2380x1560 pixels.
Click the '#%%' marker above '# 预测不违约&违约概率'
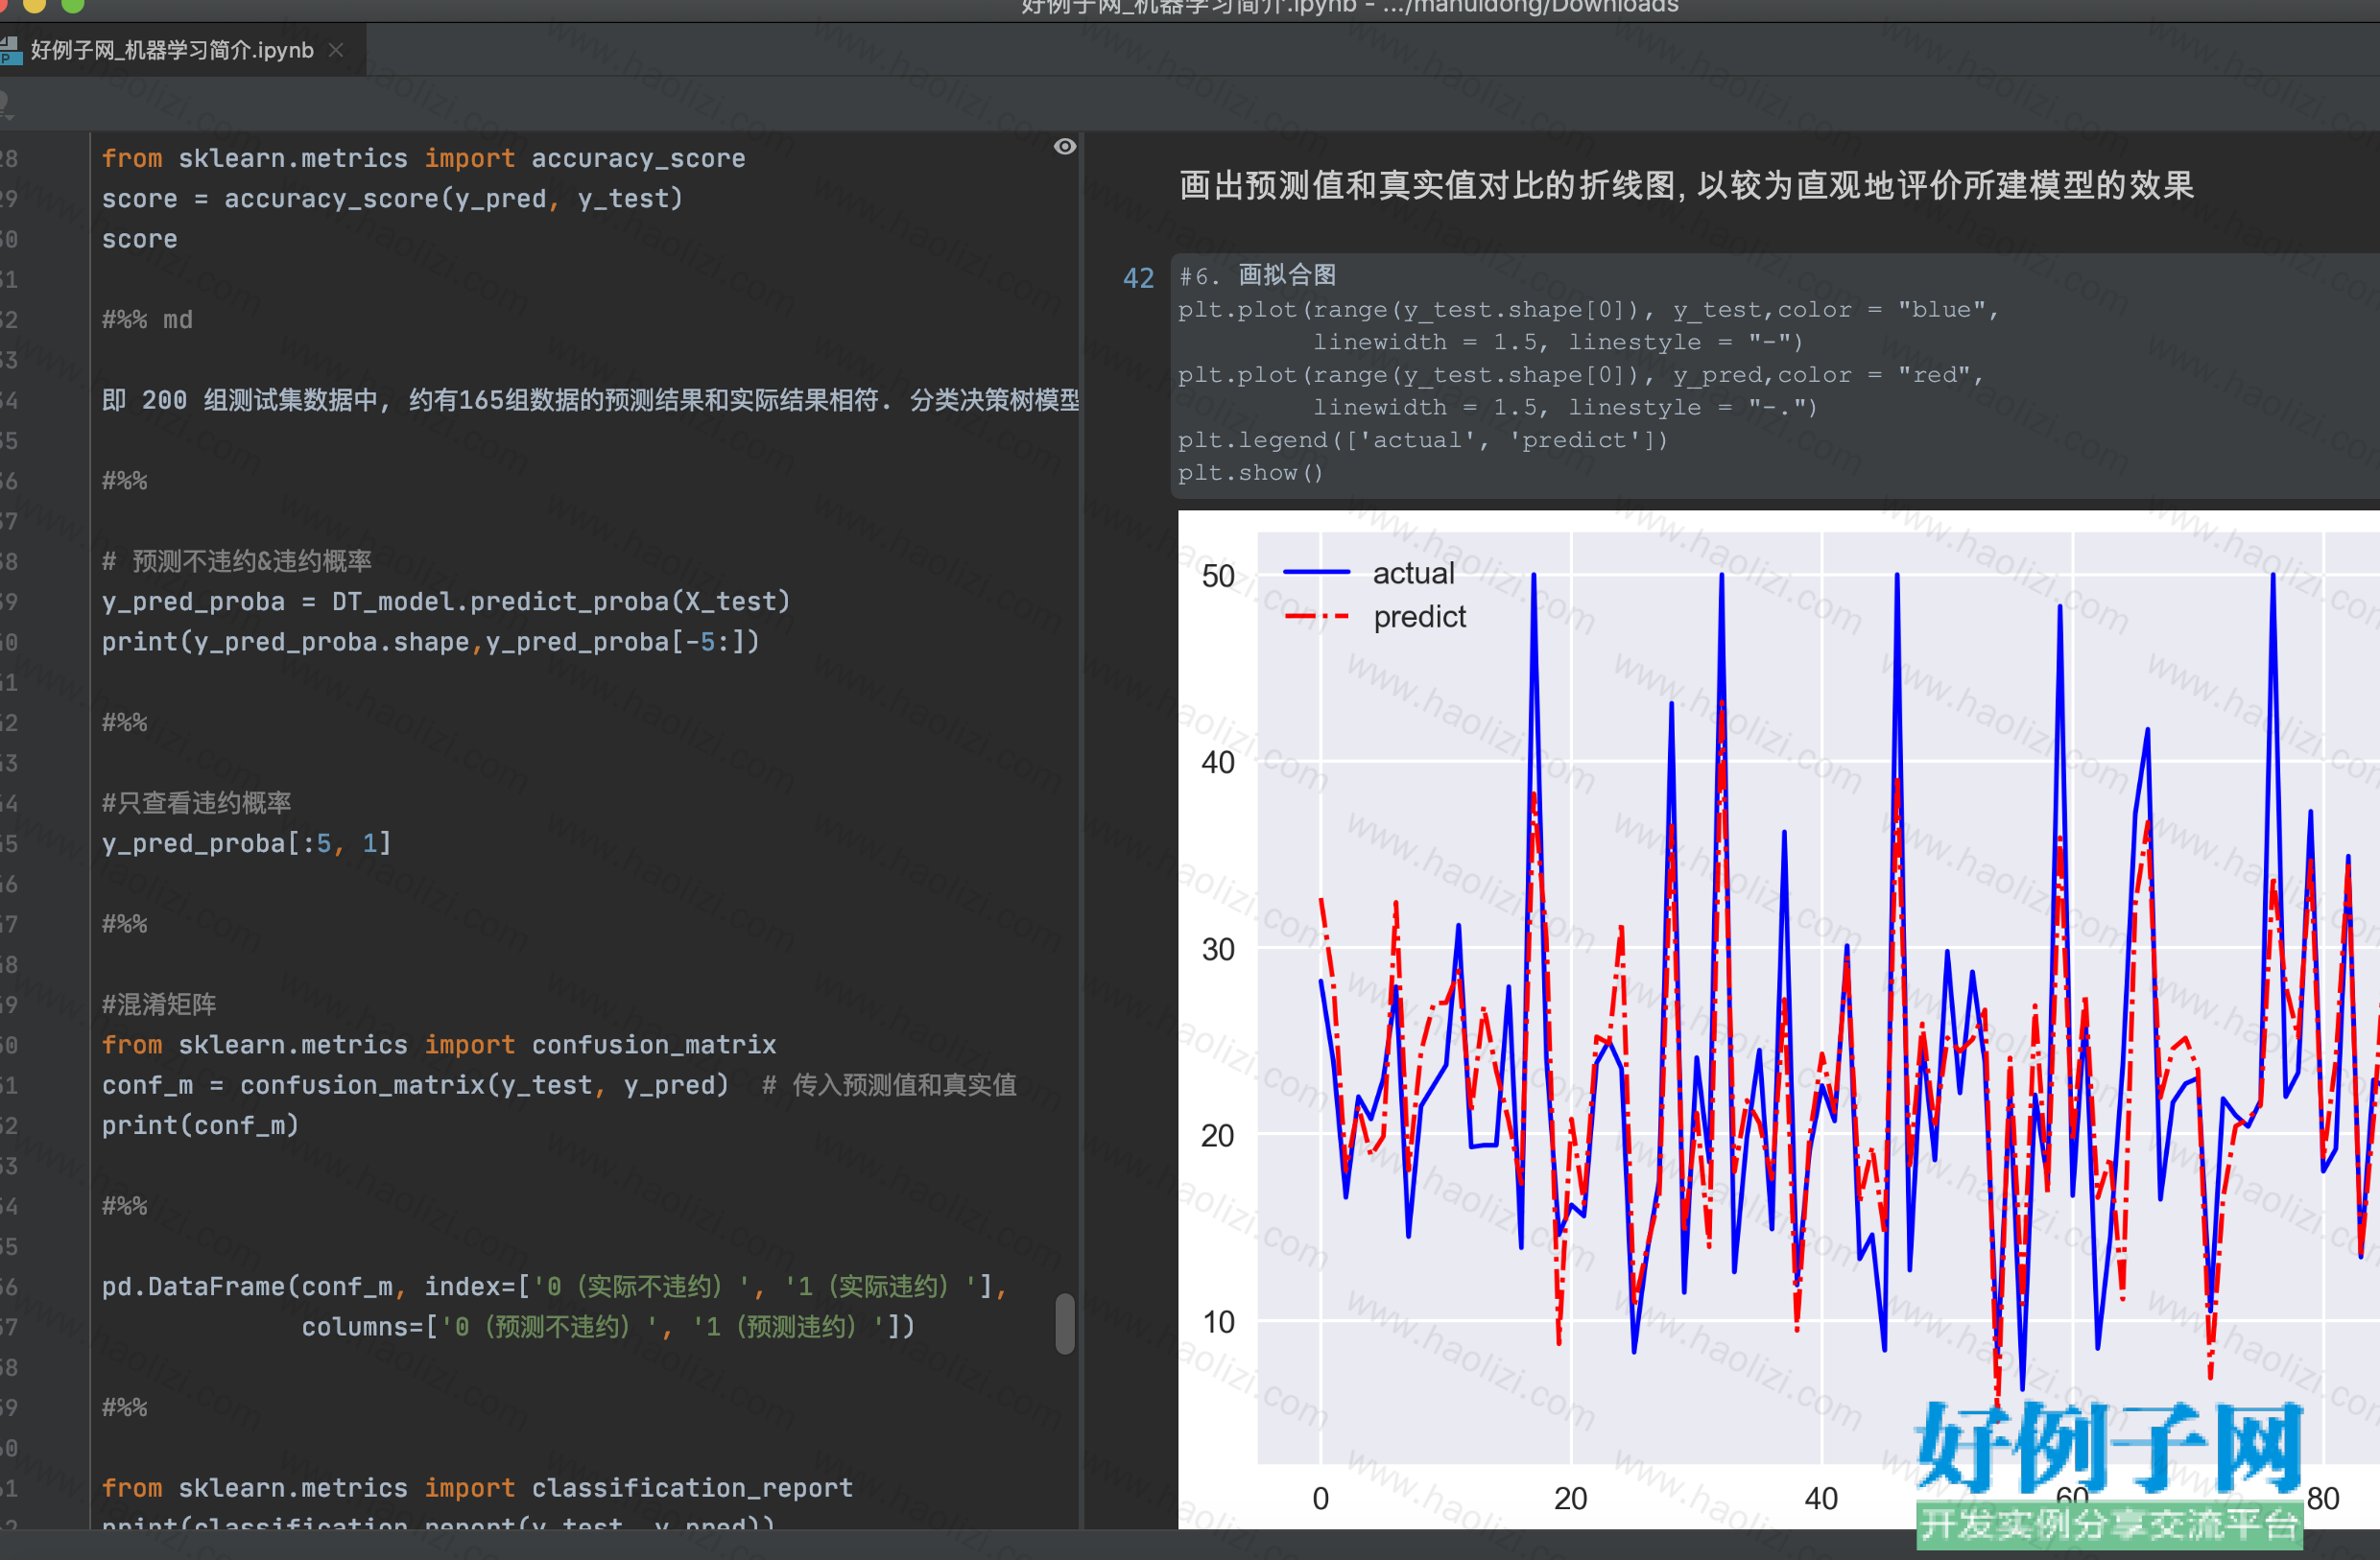point(124,480)
